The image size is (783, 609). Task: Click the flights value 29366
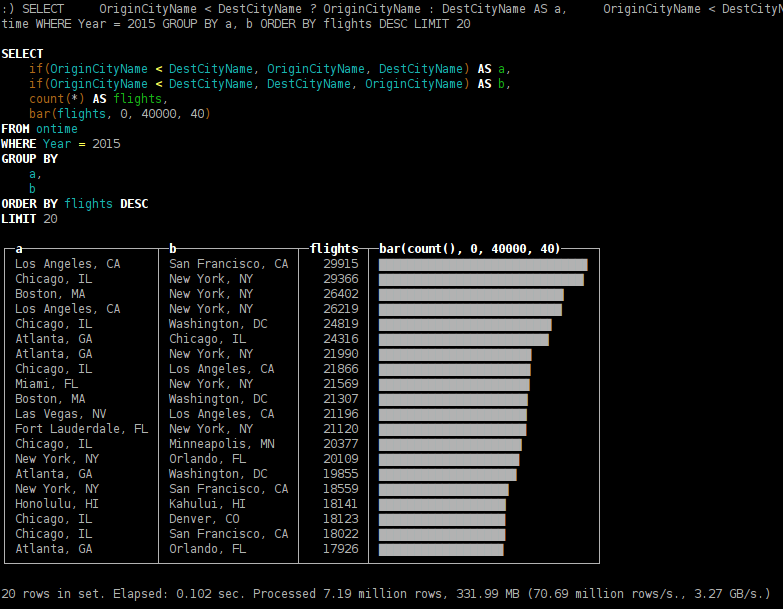340,279
